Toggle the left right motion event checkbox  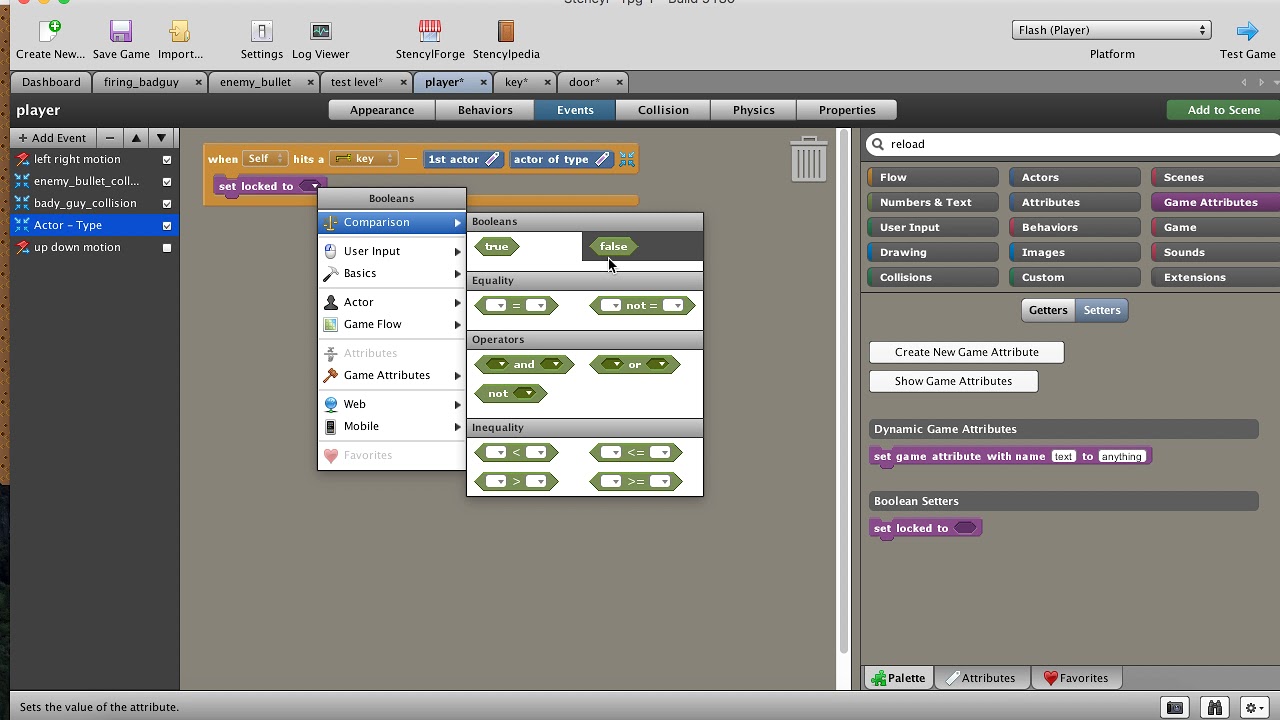(x=167, y=160)
